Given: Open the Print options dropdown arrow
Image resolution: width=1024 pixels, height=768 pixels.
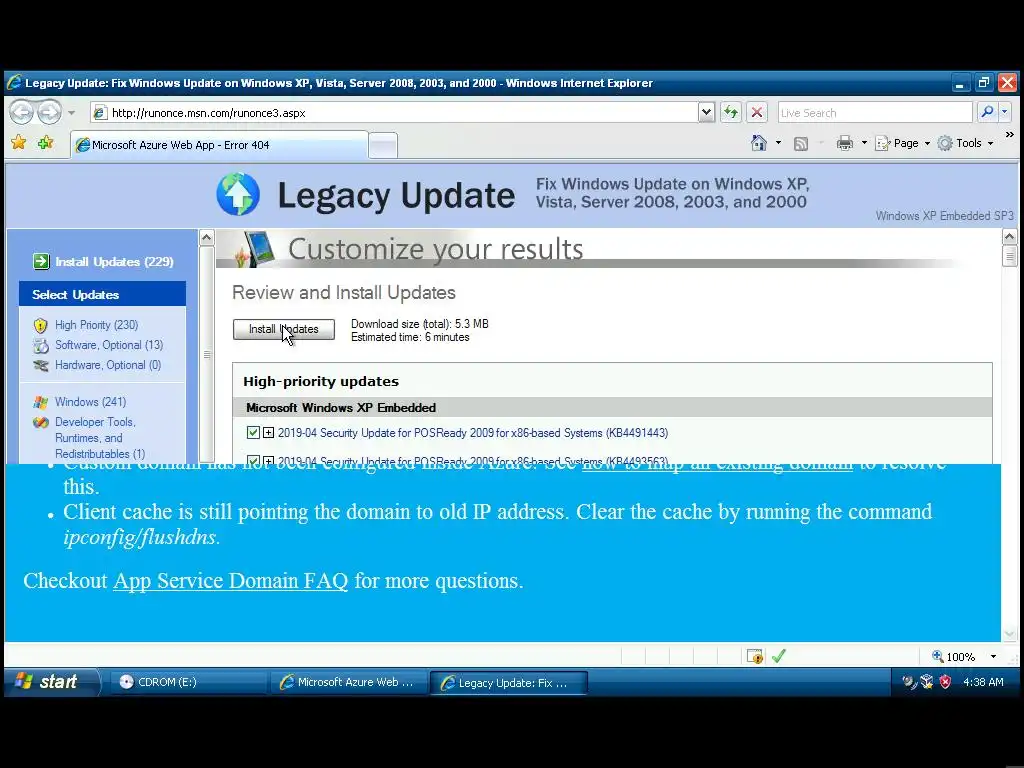Looking at the screenshot, I should (864, 143).
